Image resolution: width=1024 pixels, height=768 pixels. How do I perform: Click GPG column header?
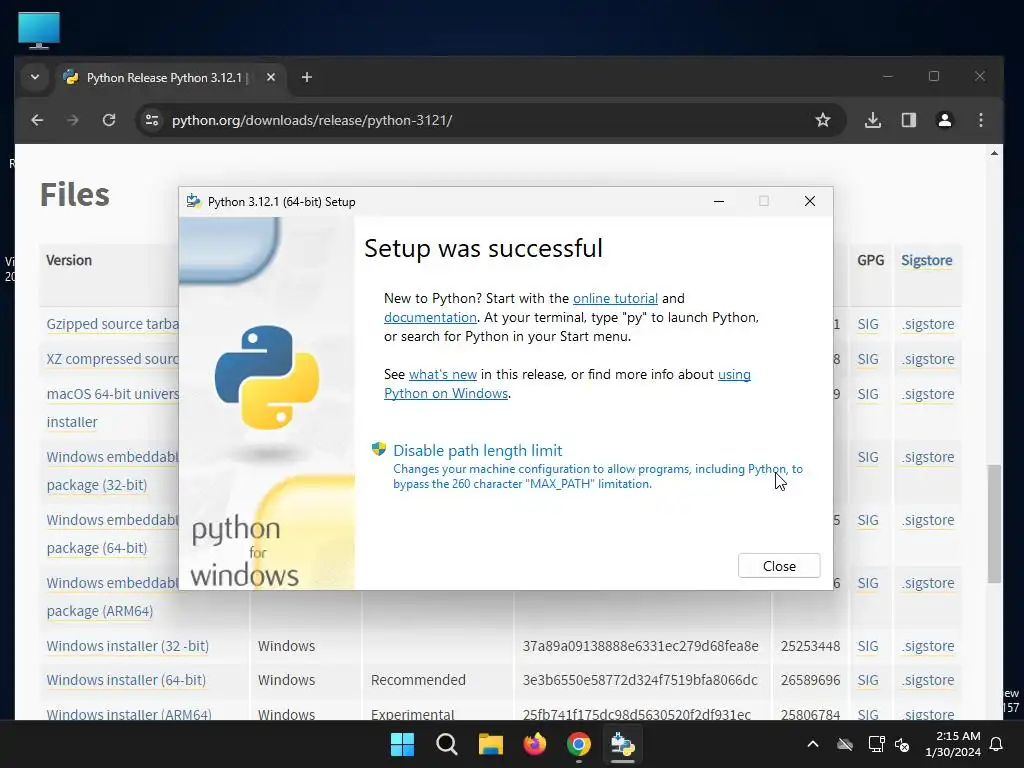(x=870, y=260)
